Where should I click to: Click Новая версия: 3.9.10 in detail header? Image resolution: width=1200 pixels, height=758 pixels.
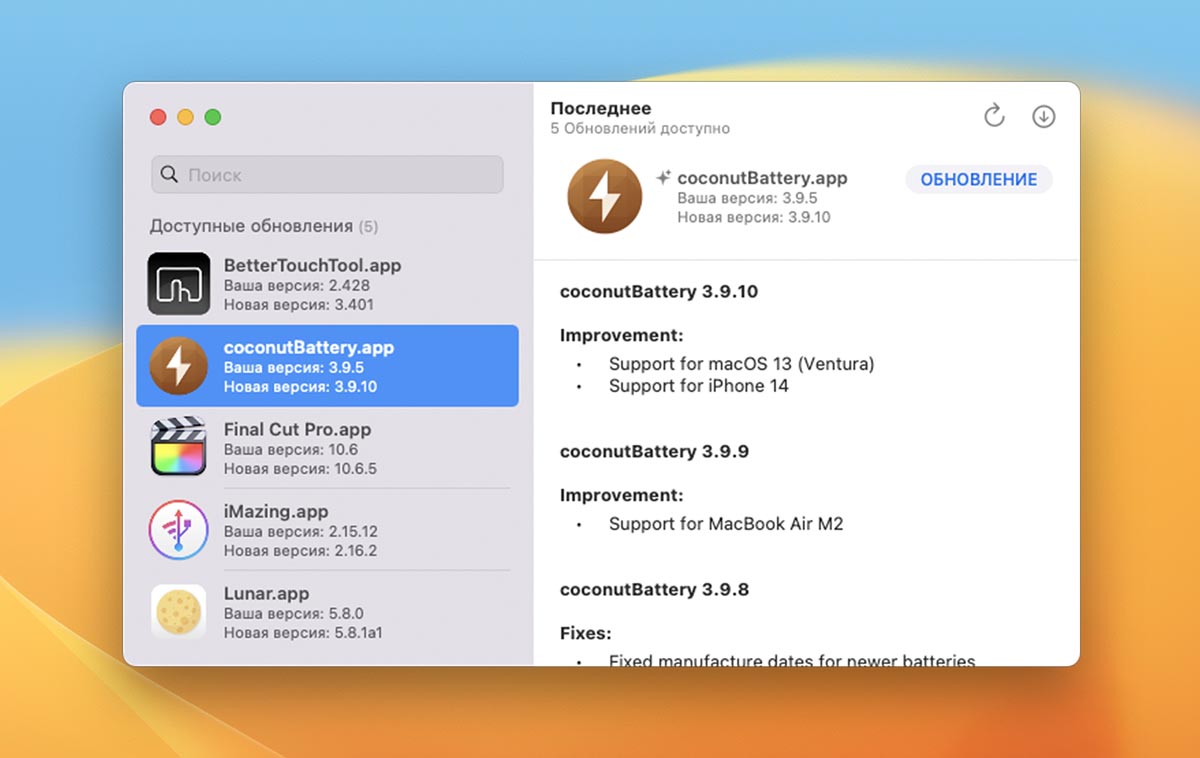tap(754, 217)
